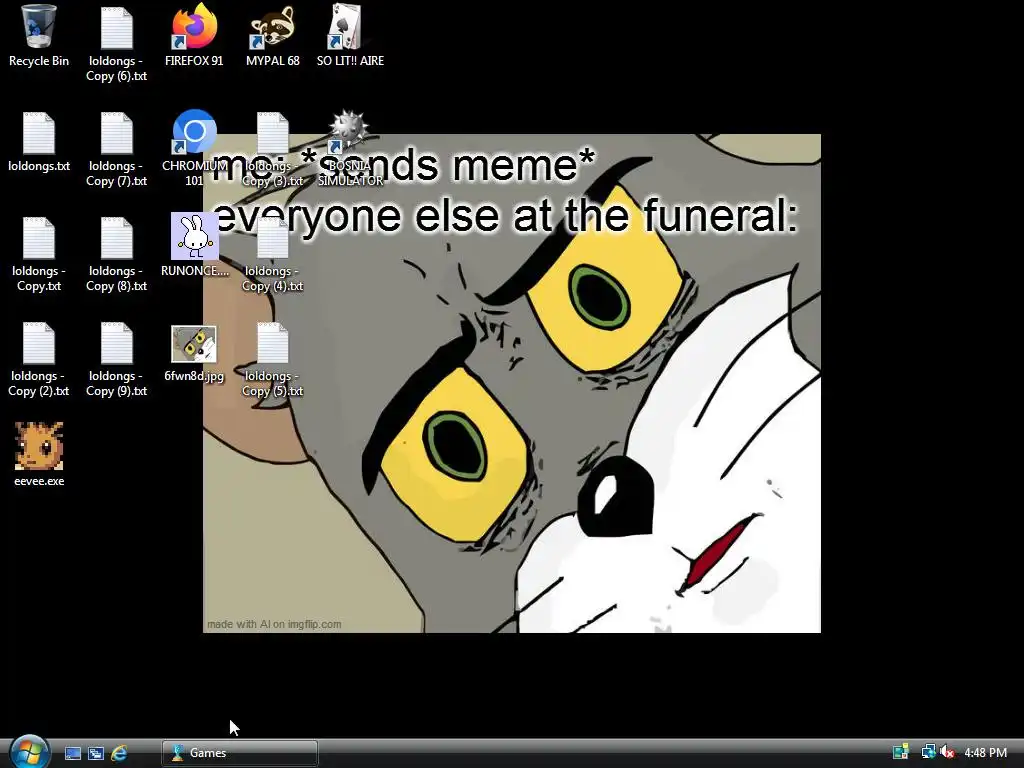Open the 4:48 PM clock

click(985, 753)
